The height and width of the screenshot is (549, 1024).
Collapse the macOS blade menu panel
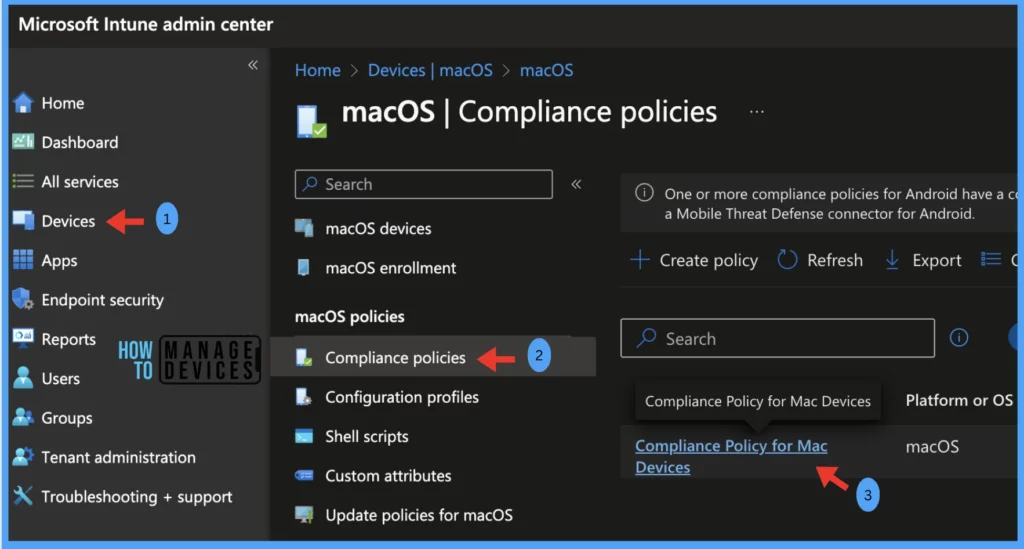pyautogui.click(x=576, y=184)
